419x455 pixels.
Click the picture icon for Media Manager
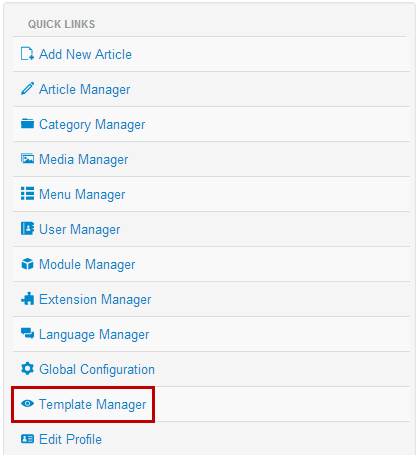(x=27, y=159)
